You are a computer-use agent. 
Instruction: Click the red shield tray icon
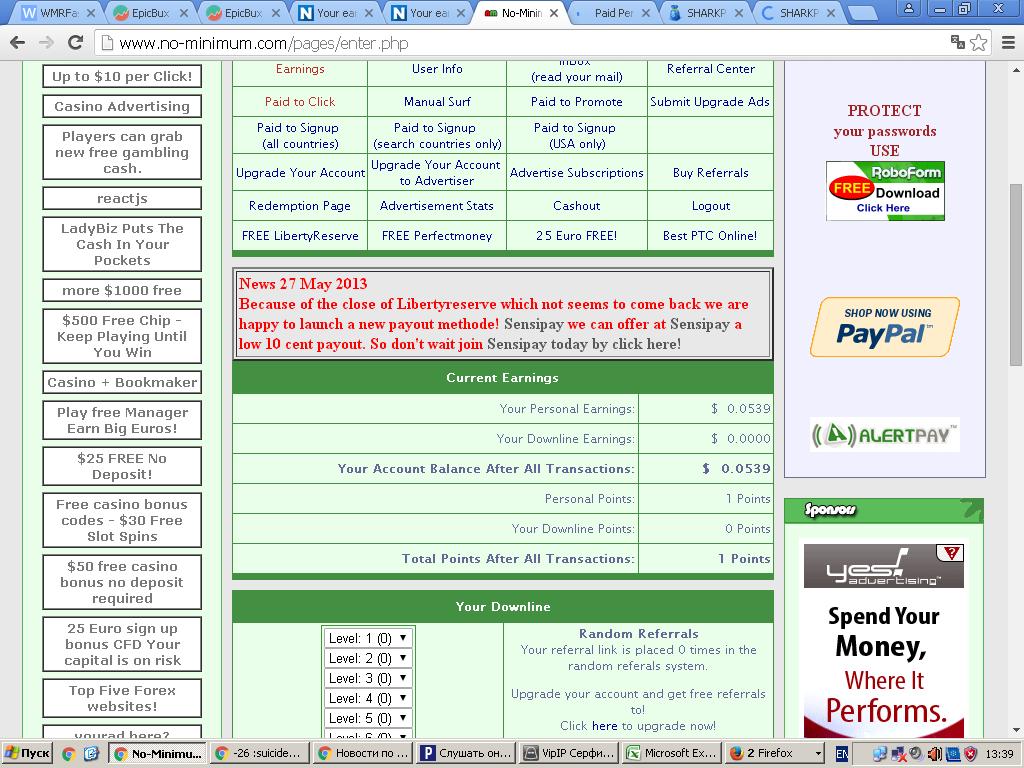971,754
